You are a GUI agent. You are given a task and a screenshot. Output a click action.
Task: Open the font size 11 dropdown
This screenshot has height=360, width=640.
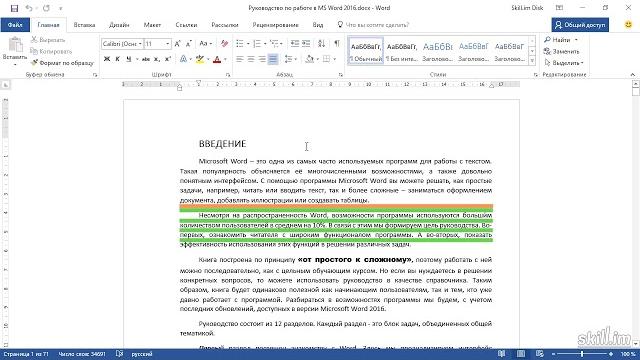click(167, 44)
